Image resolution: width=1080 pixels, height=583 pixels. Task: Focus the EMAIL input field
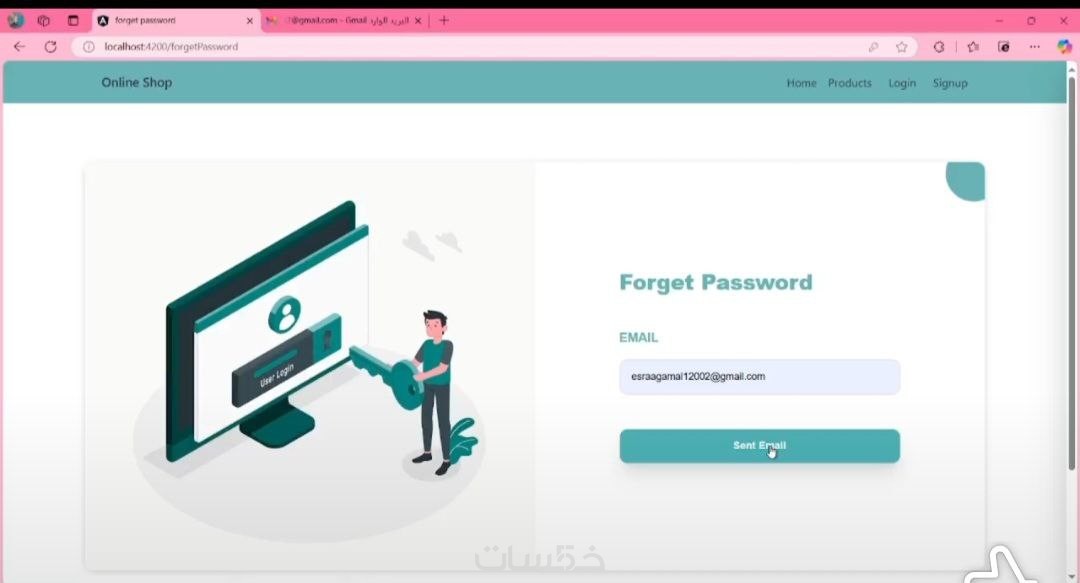coord(760,377)
